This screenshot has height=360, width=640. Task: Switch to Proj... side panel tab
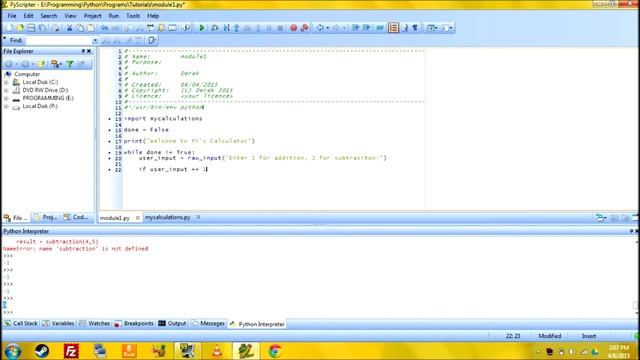[x=46, y=218]
